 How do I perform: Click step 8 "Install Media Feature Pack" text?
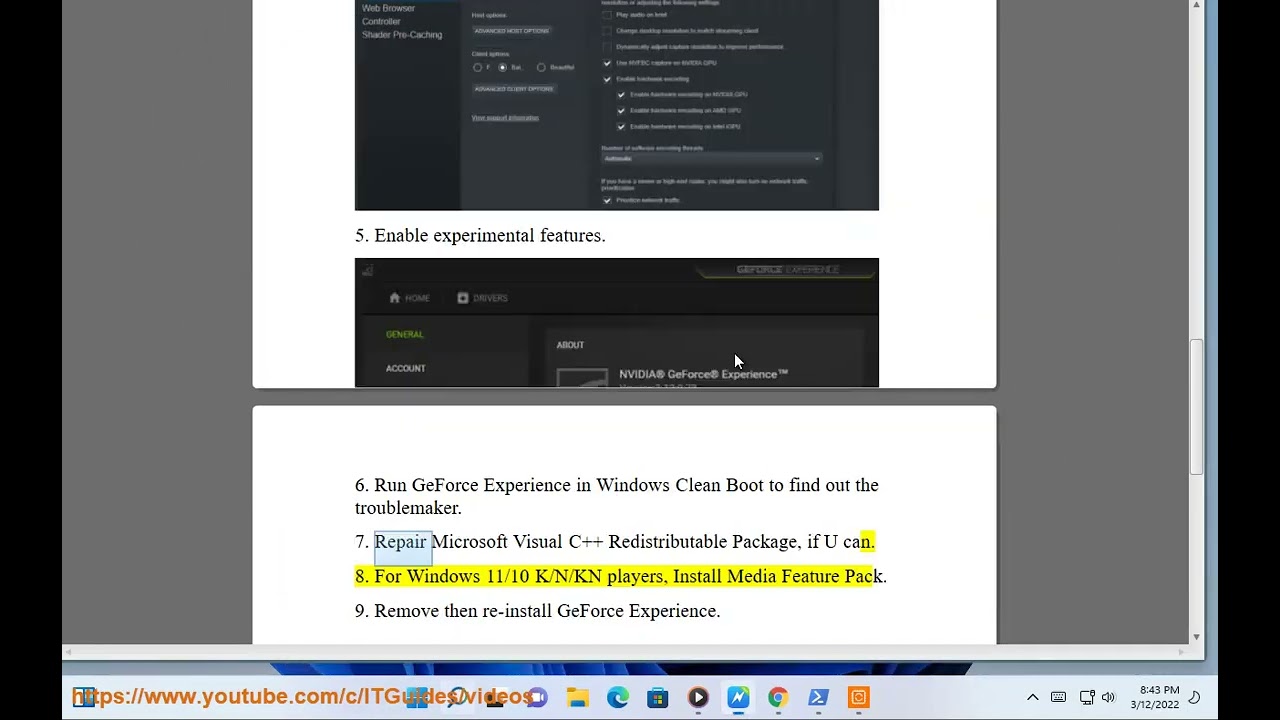click(778, 576)
